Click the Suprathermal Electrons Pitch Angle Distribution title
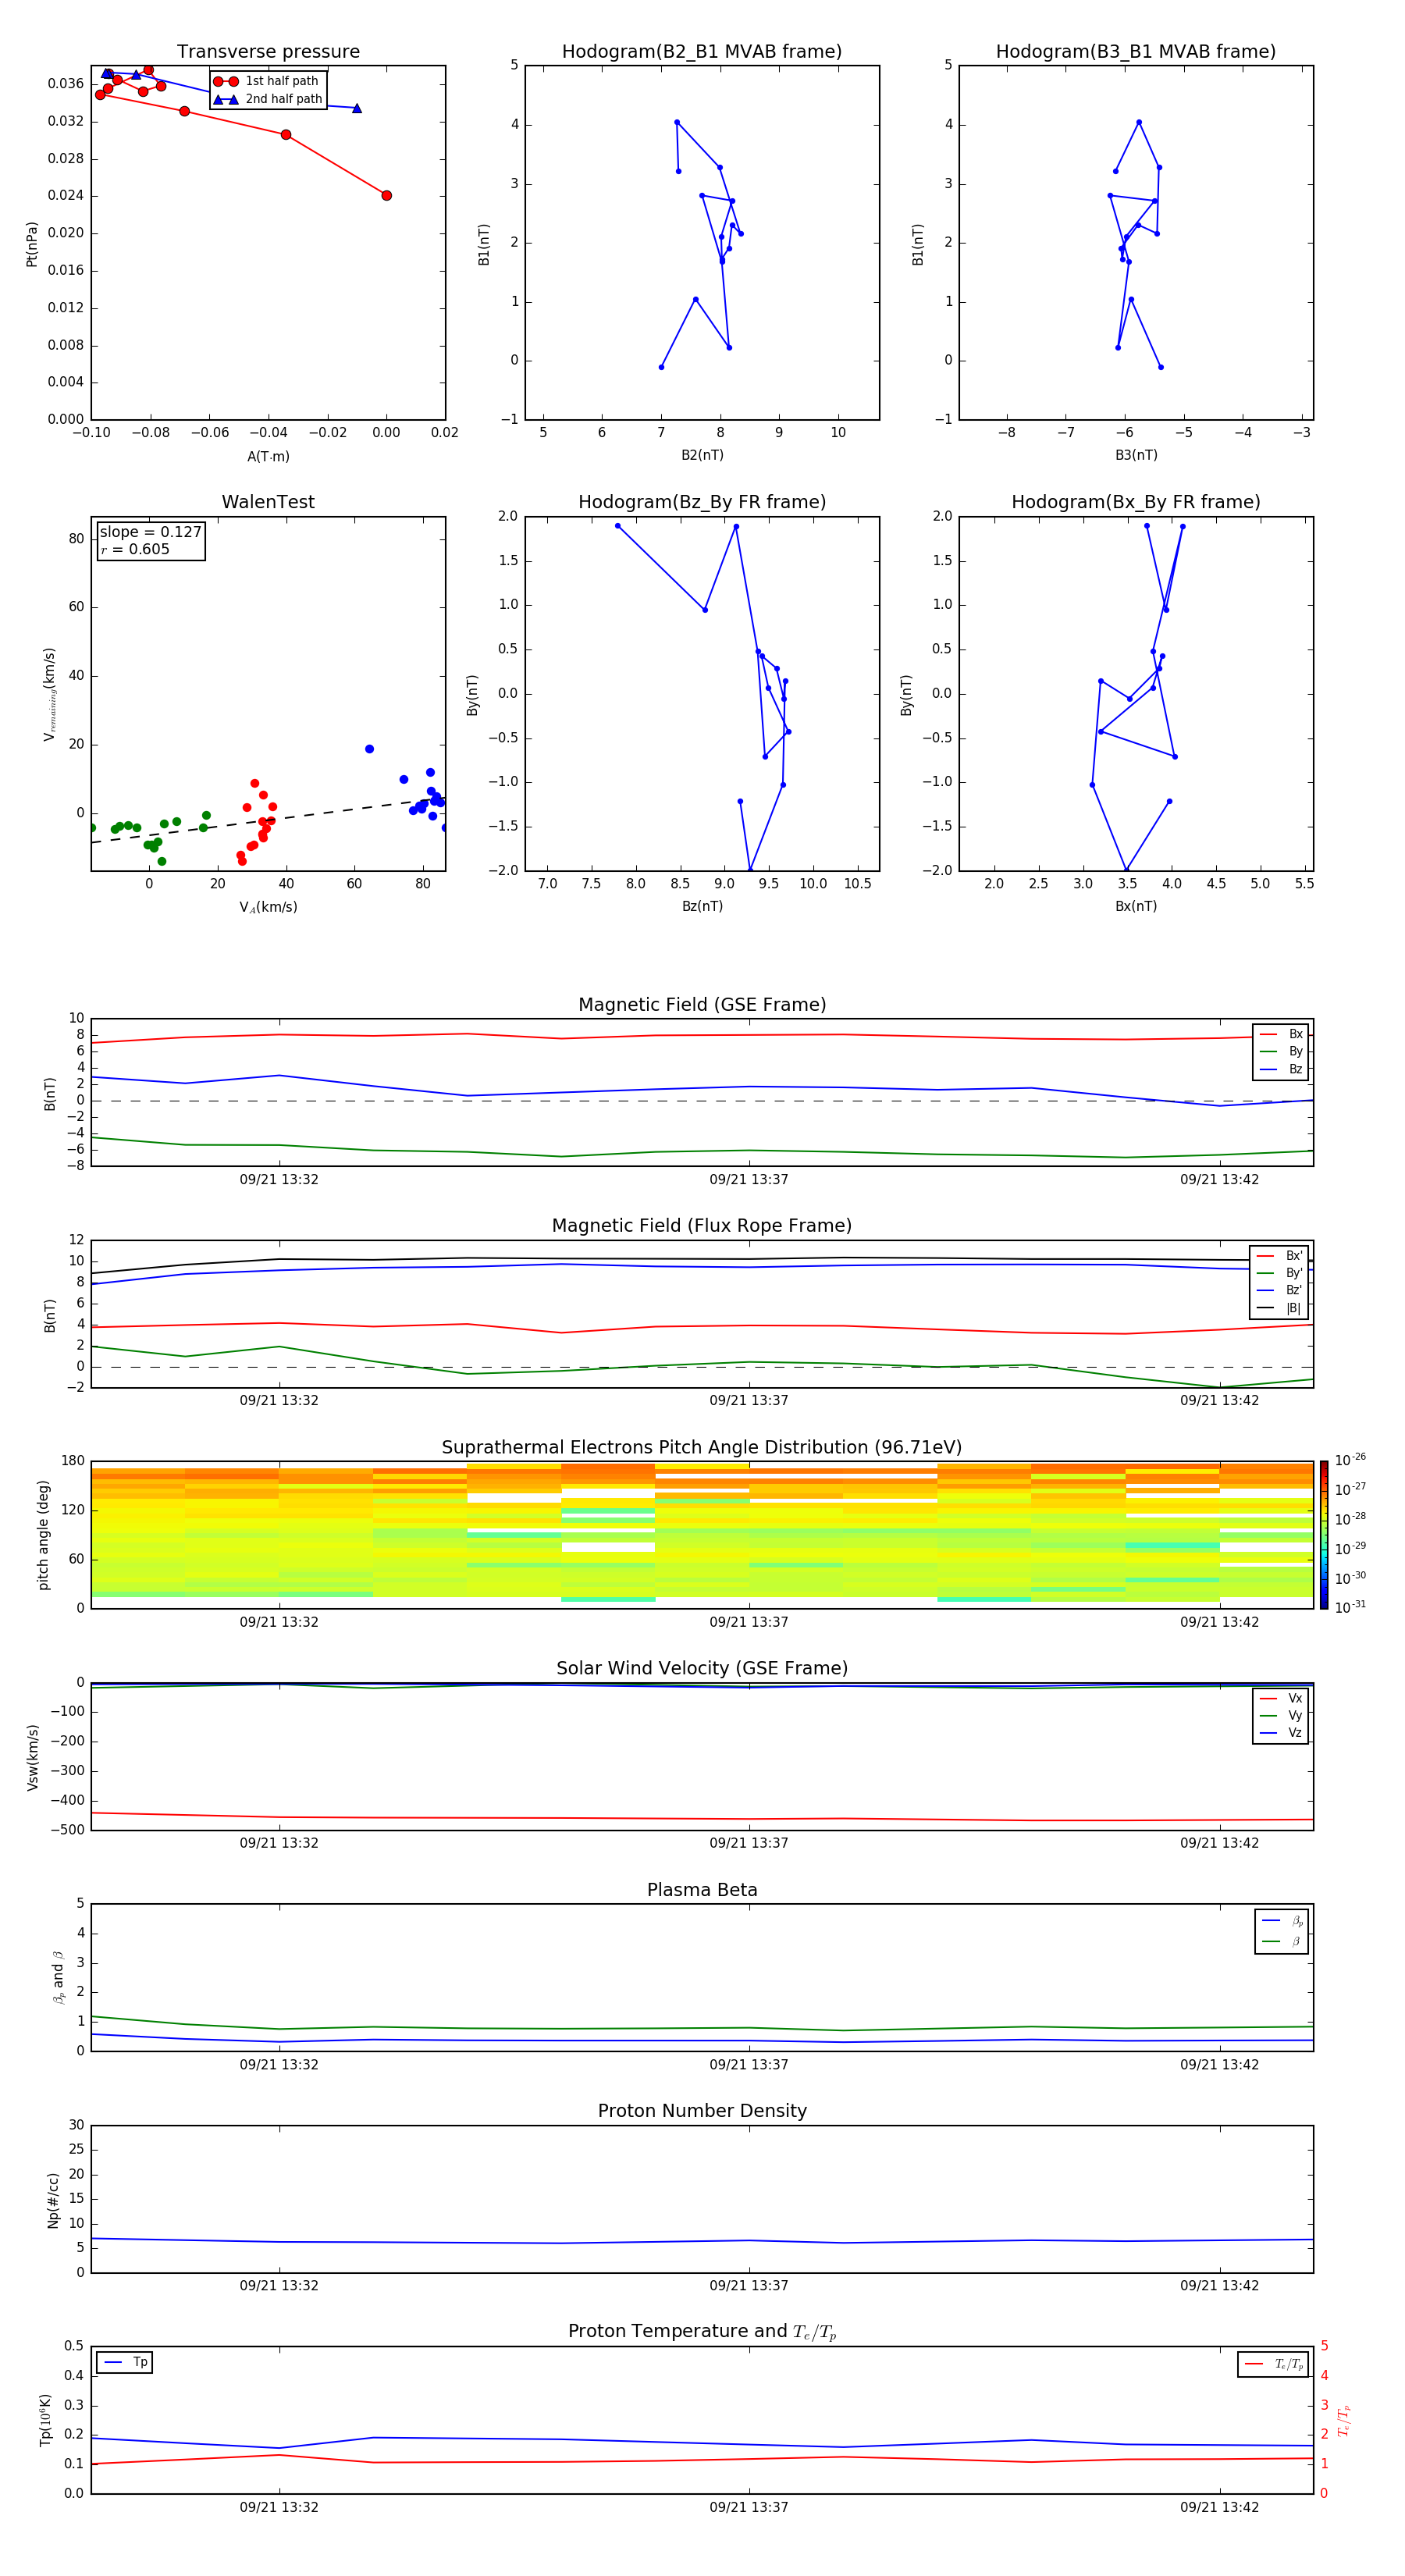The height and width of the screenshot is (2576, 1405). pos(702,1448)
